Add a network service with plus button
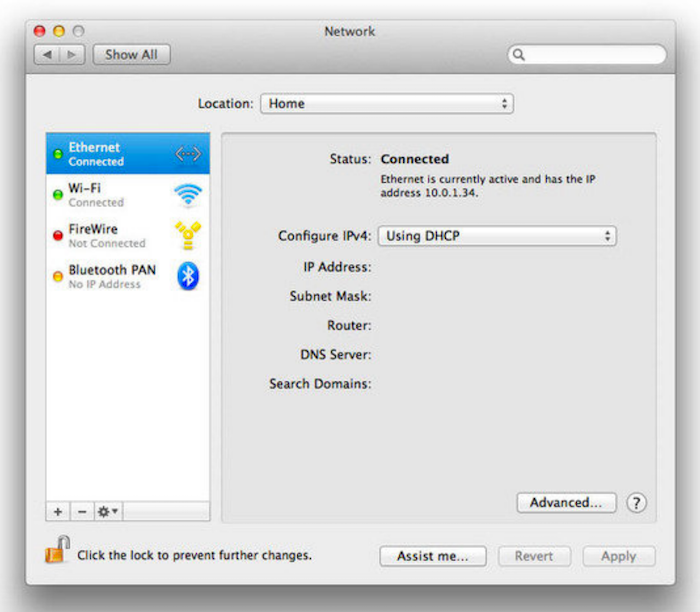 (58, 511)
